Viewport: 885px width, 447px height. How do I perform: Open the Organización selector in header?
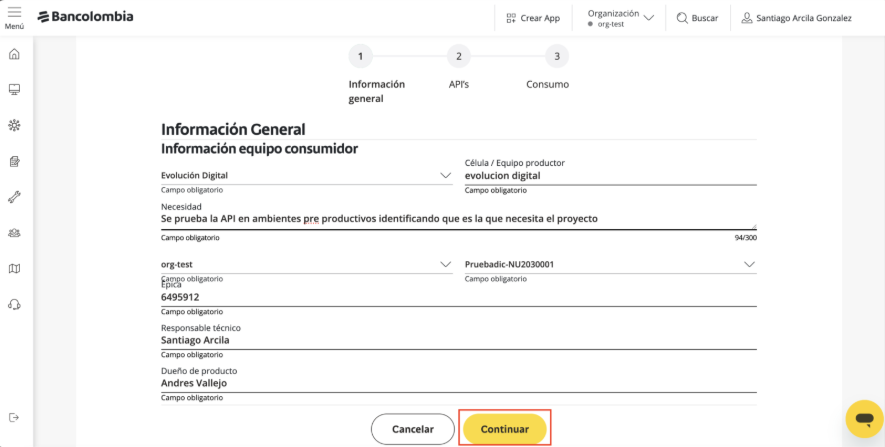(x=622, y=18)
